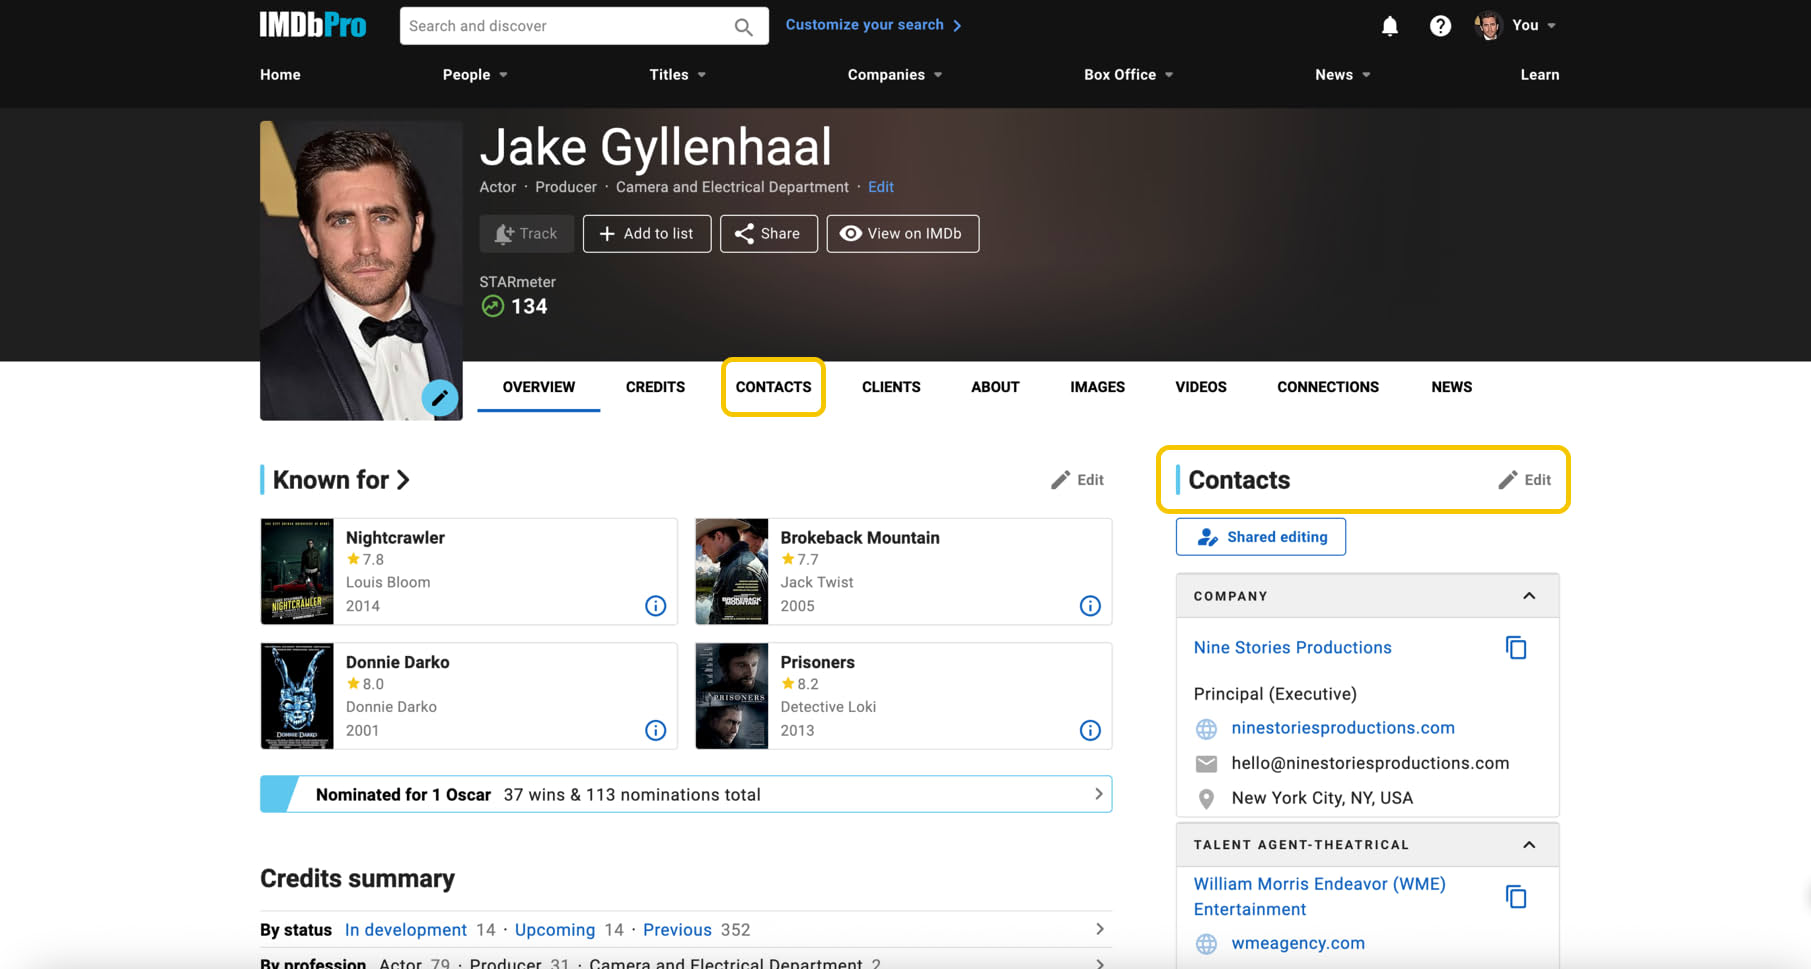The image size is (1811, 969).
Task: Open the help question mark icon
Action: (x=1439, y=26)
